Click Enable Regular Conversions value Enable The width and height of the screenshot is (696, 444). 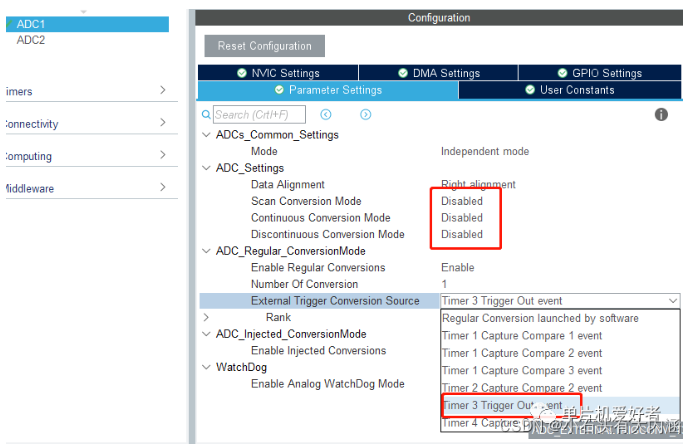click(x=458, y=267)
